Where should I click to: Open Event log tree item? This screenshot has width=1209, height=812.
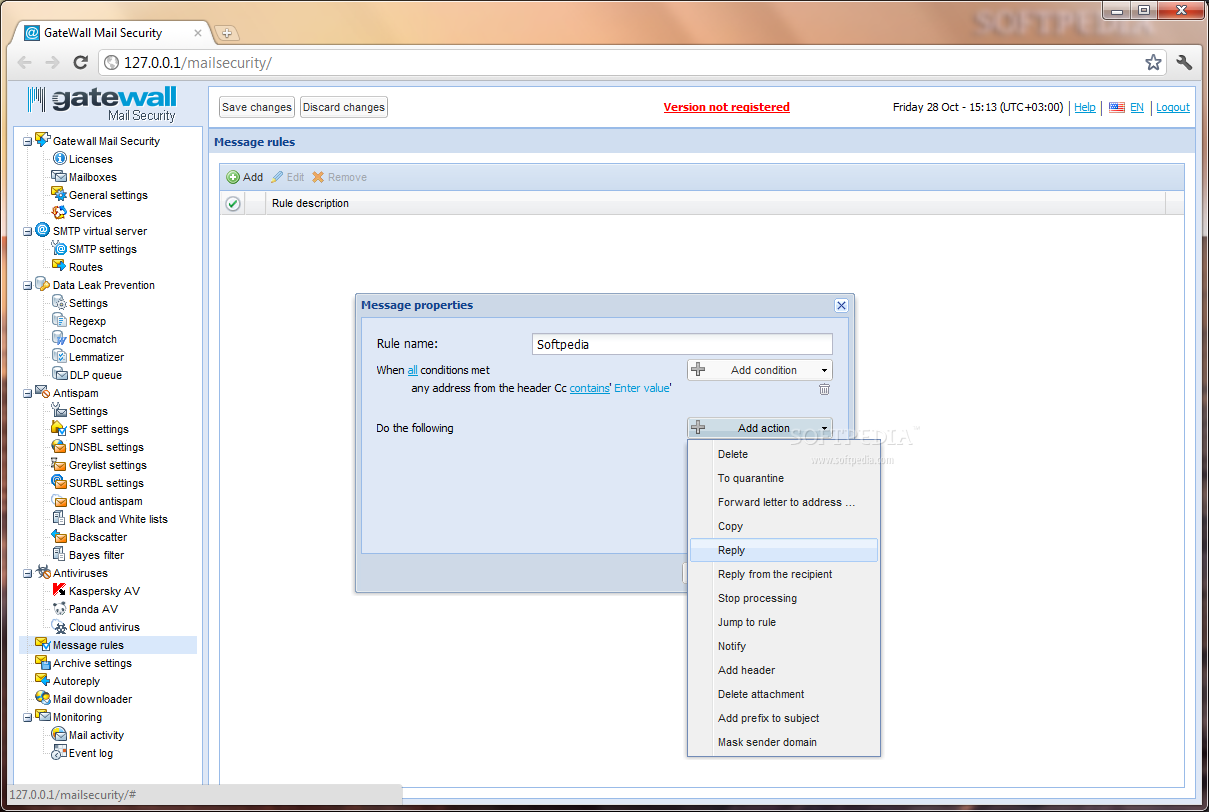pos(91,753)
